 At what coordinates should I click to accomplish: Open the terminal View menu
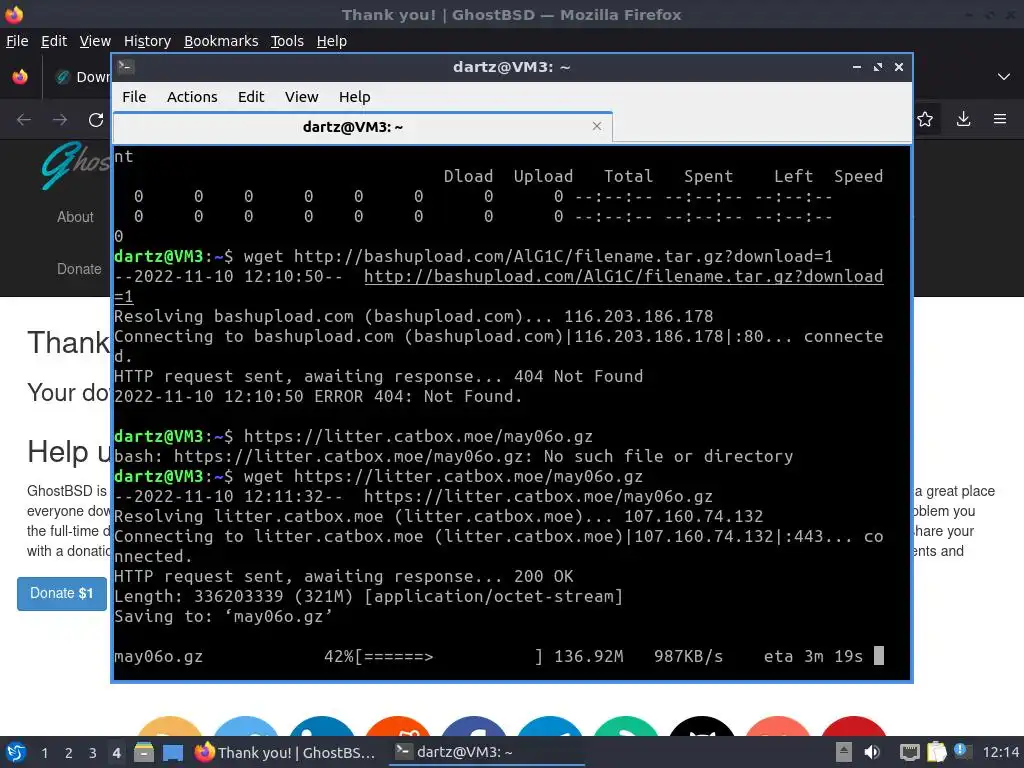[301, 97]
